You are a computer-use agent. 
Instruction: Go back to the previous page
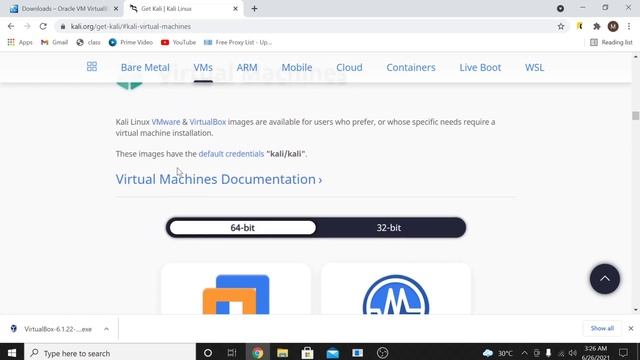point(11,27)
